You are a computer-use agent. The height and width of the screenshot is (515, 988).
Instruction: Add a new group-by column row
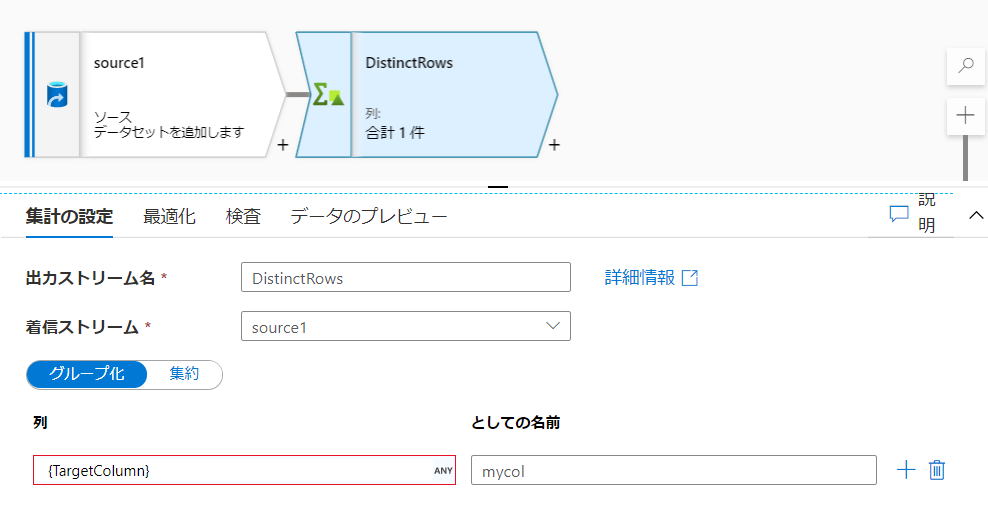tap(905, 470)
